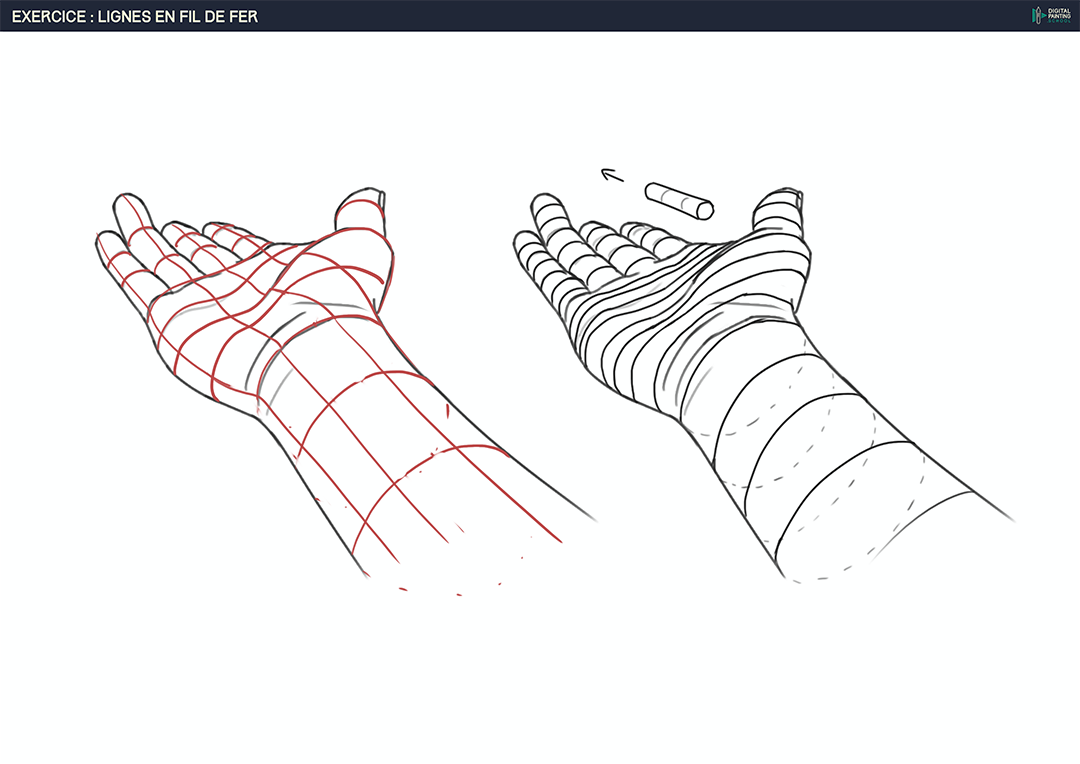Click the small arrow sketch above the right hand
Image resolution: width=1080 pixels, height=764 pixels.
pos(612,177)
